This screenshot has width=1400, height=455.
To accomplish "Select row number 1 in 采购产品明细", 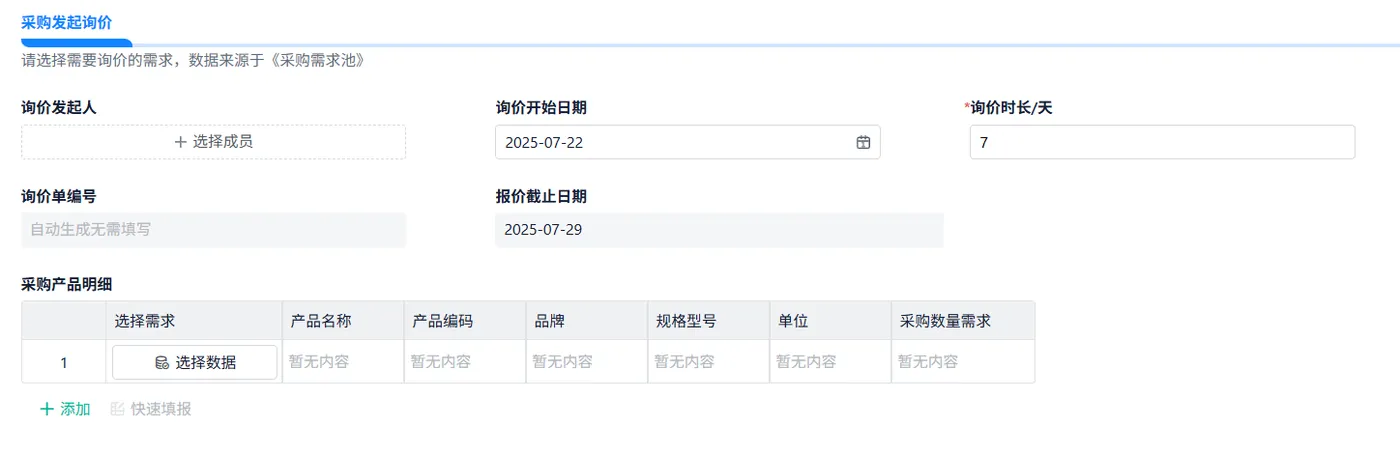I will [64, 363].
